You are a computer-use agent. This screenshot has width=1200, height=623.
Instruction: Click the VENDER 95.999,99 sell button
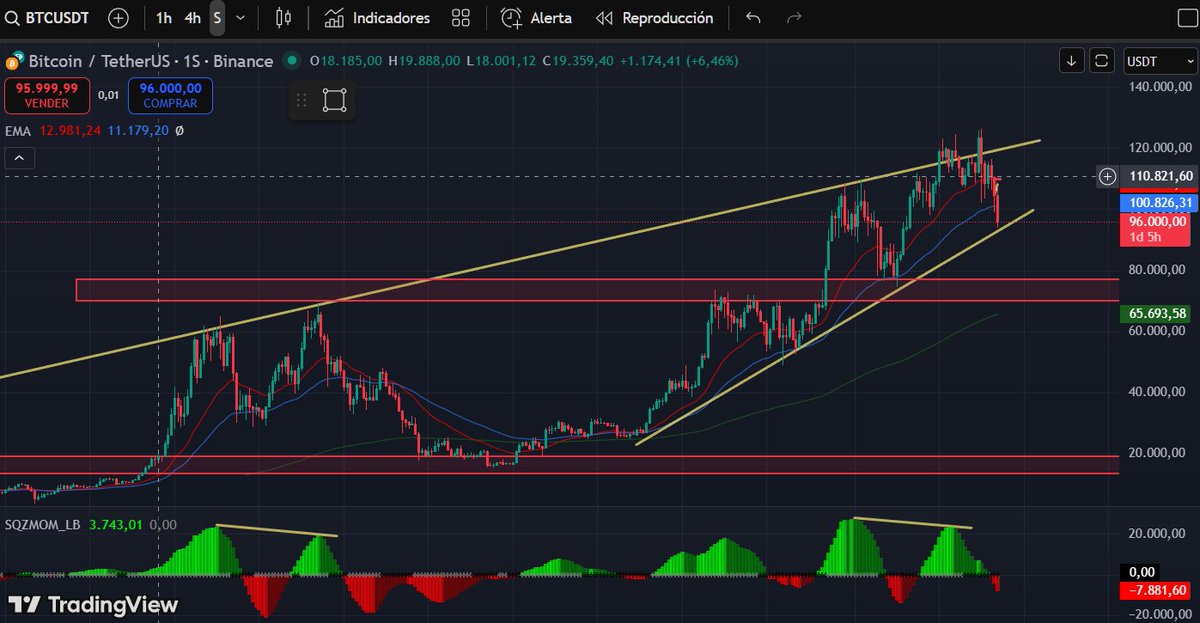point(46,96)
